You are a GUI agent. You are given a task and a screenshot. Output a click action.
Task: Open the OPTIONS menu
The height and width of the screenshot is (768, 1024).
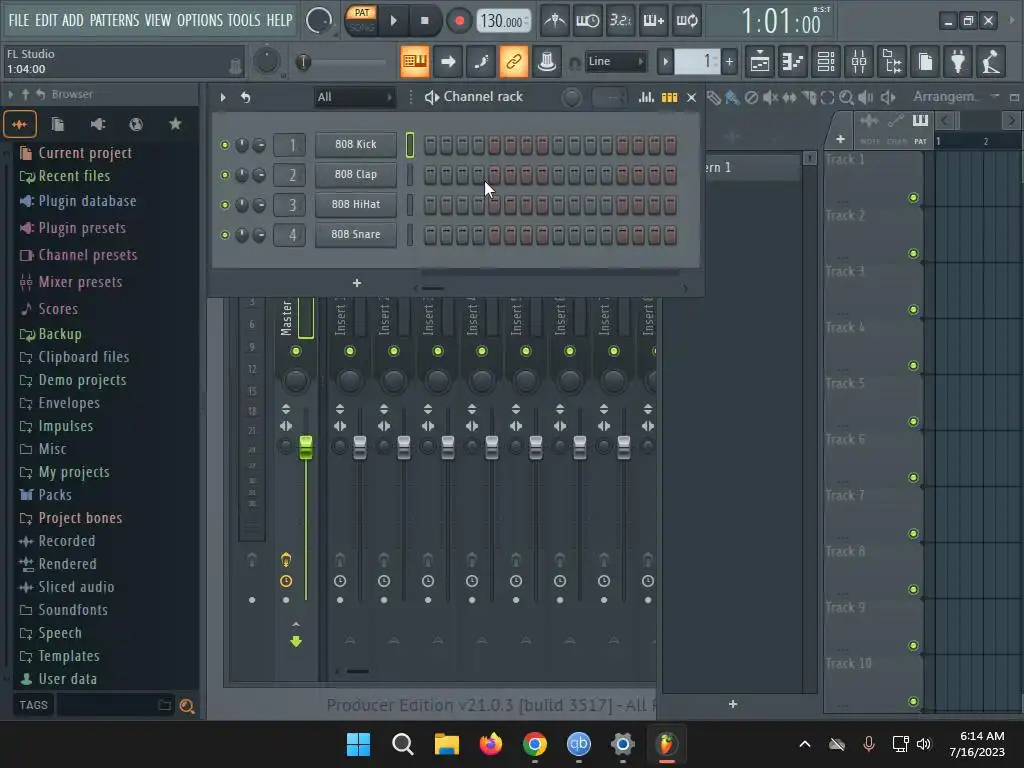pos(200,20)
